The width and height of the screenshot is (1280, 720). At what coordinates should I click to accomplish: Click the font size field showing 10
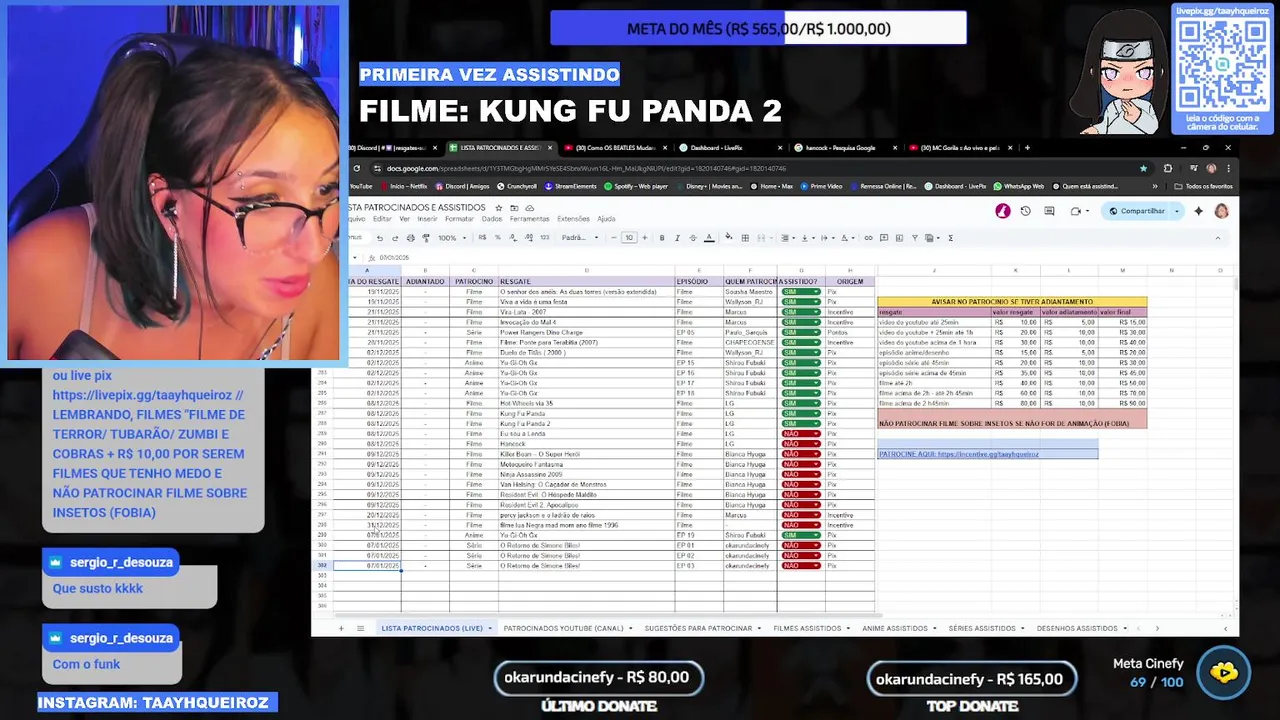(628, 238)
